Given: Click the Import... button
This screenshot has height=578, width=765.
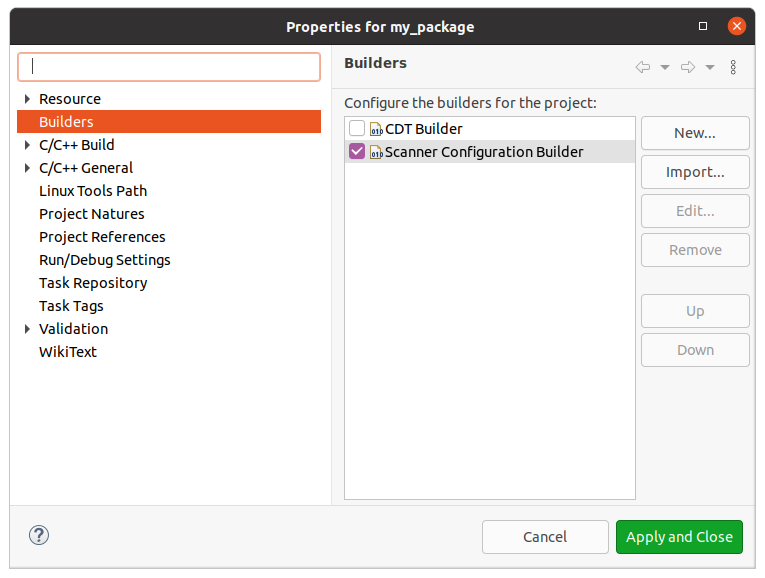Looking at the screenshot, I should (695, 172).
